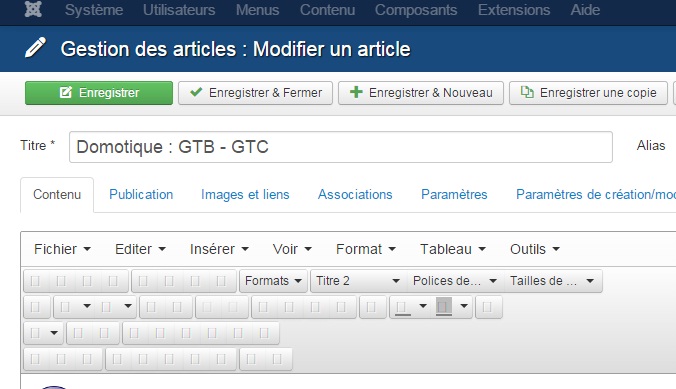Select the Contenu tab

(x=57, y=194)
